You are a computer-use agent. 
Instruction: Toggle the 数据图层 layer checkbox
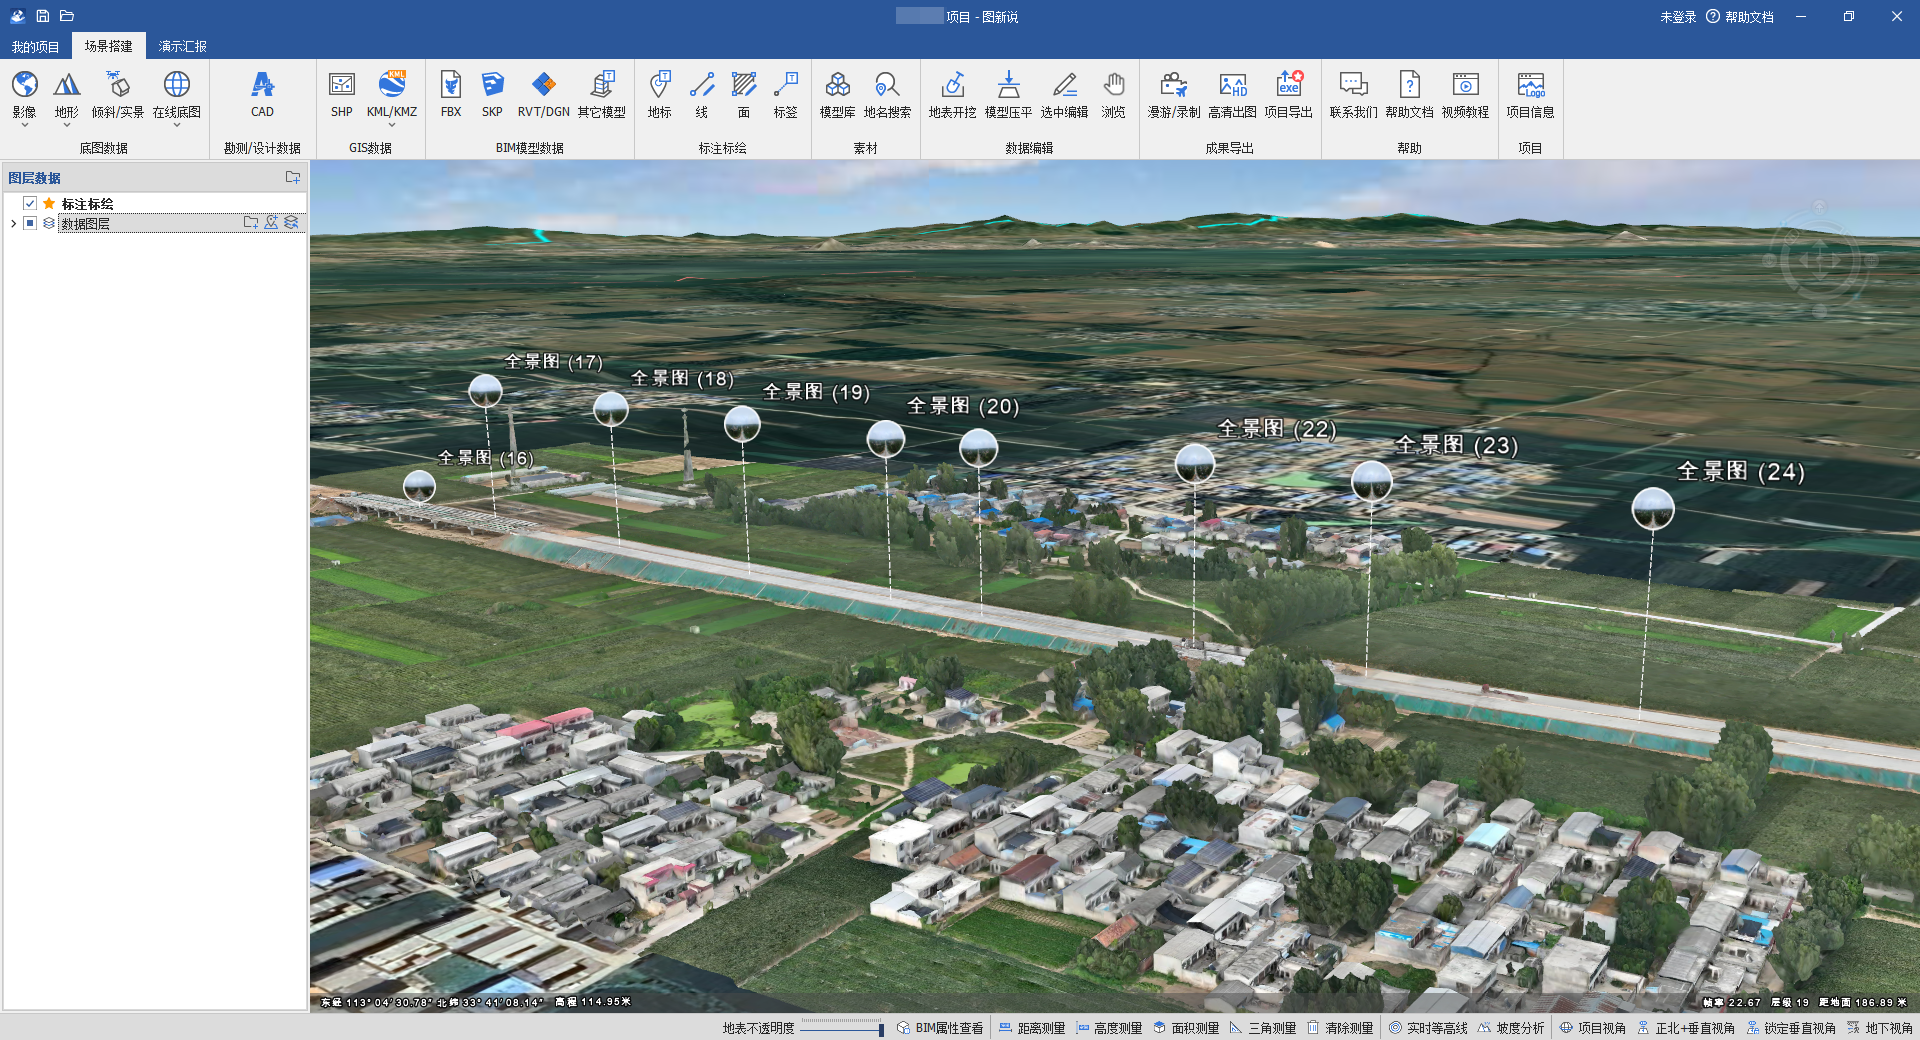(x=30, y=223)
